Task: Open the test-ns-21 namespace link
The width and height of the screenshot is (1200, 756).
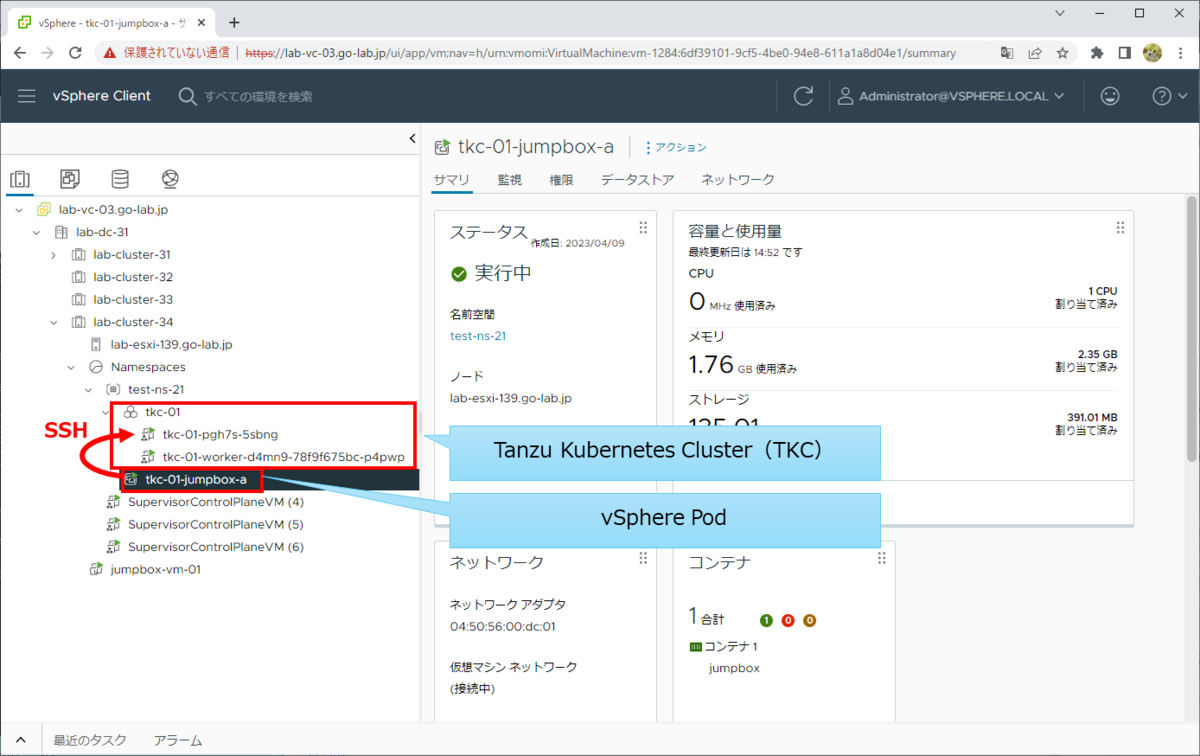Action: pyautogui.click(x=478, y=336)
